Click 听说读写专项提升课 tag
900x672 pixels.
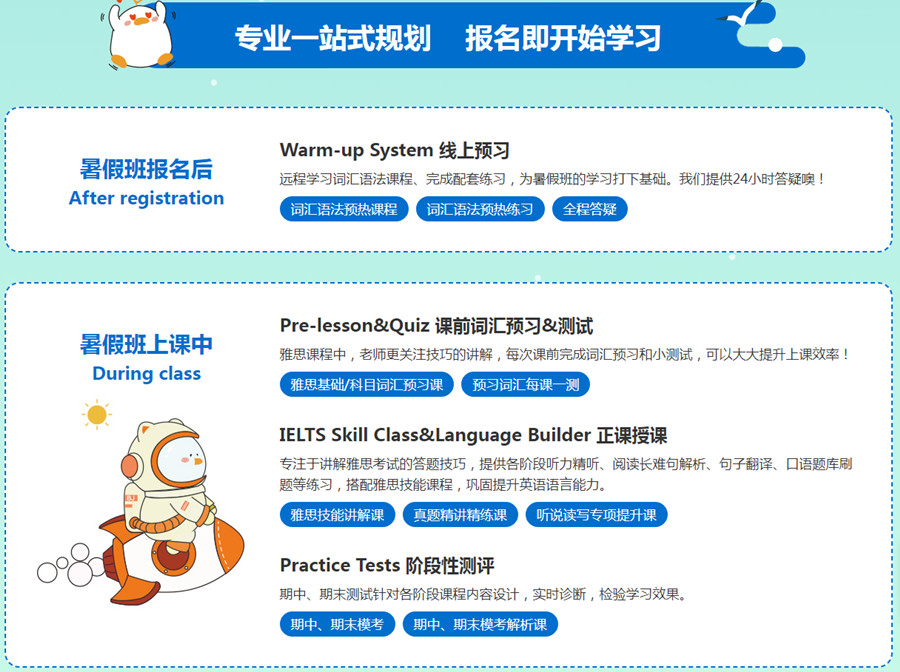[596, 515]
